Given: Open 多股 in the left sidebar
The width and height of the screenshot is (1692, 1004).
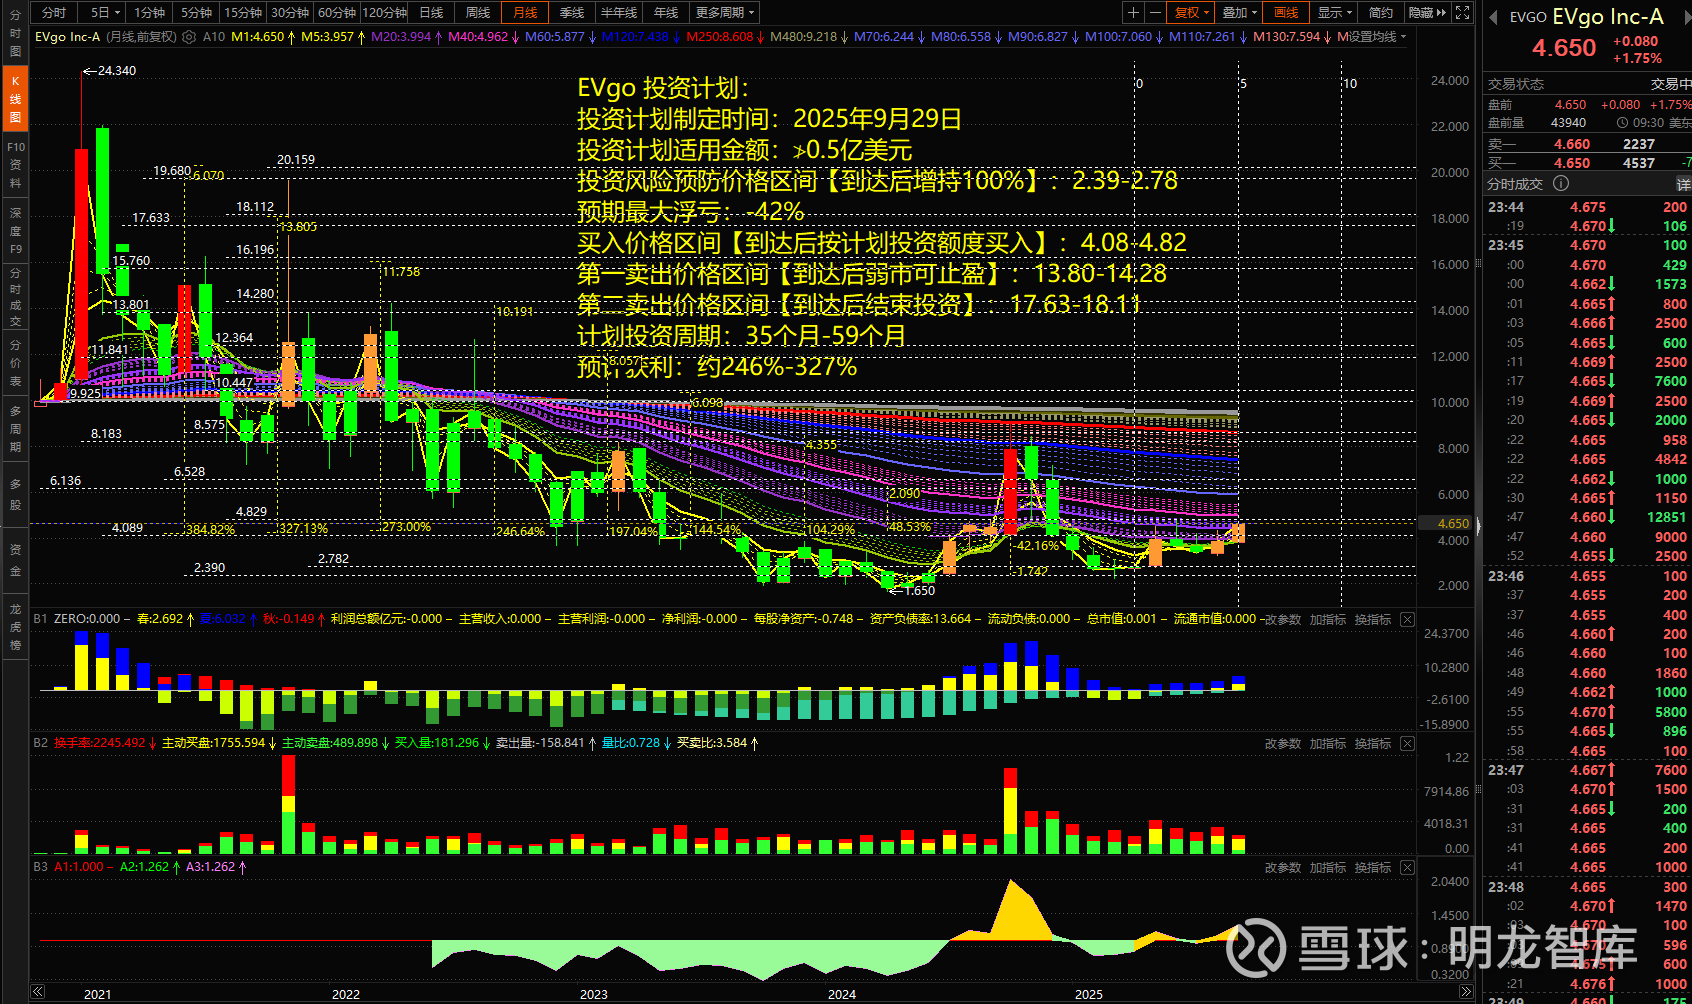Looking at the screenshot, I should (x=15, y=495).
